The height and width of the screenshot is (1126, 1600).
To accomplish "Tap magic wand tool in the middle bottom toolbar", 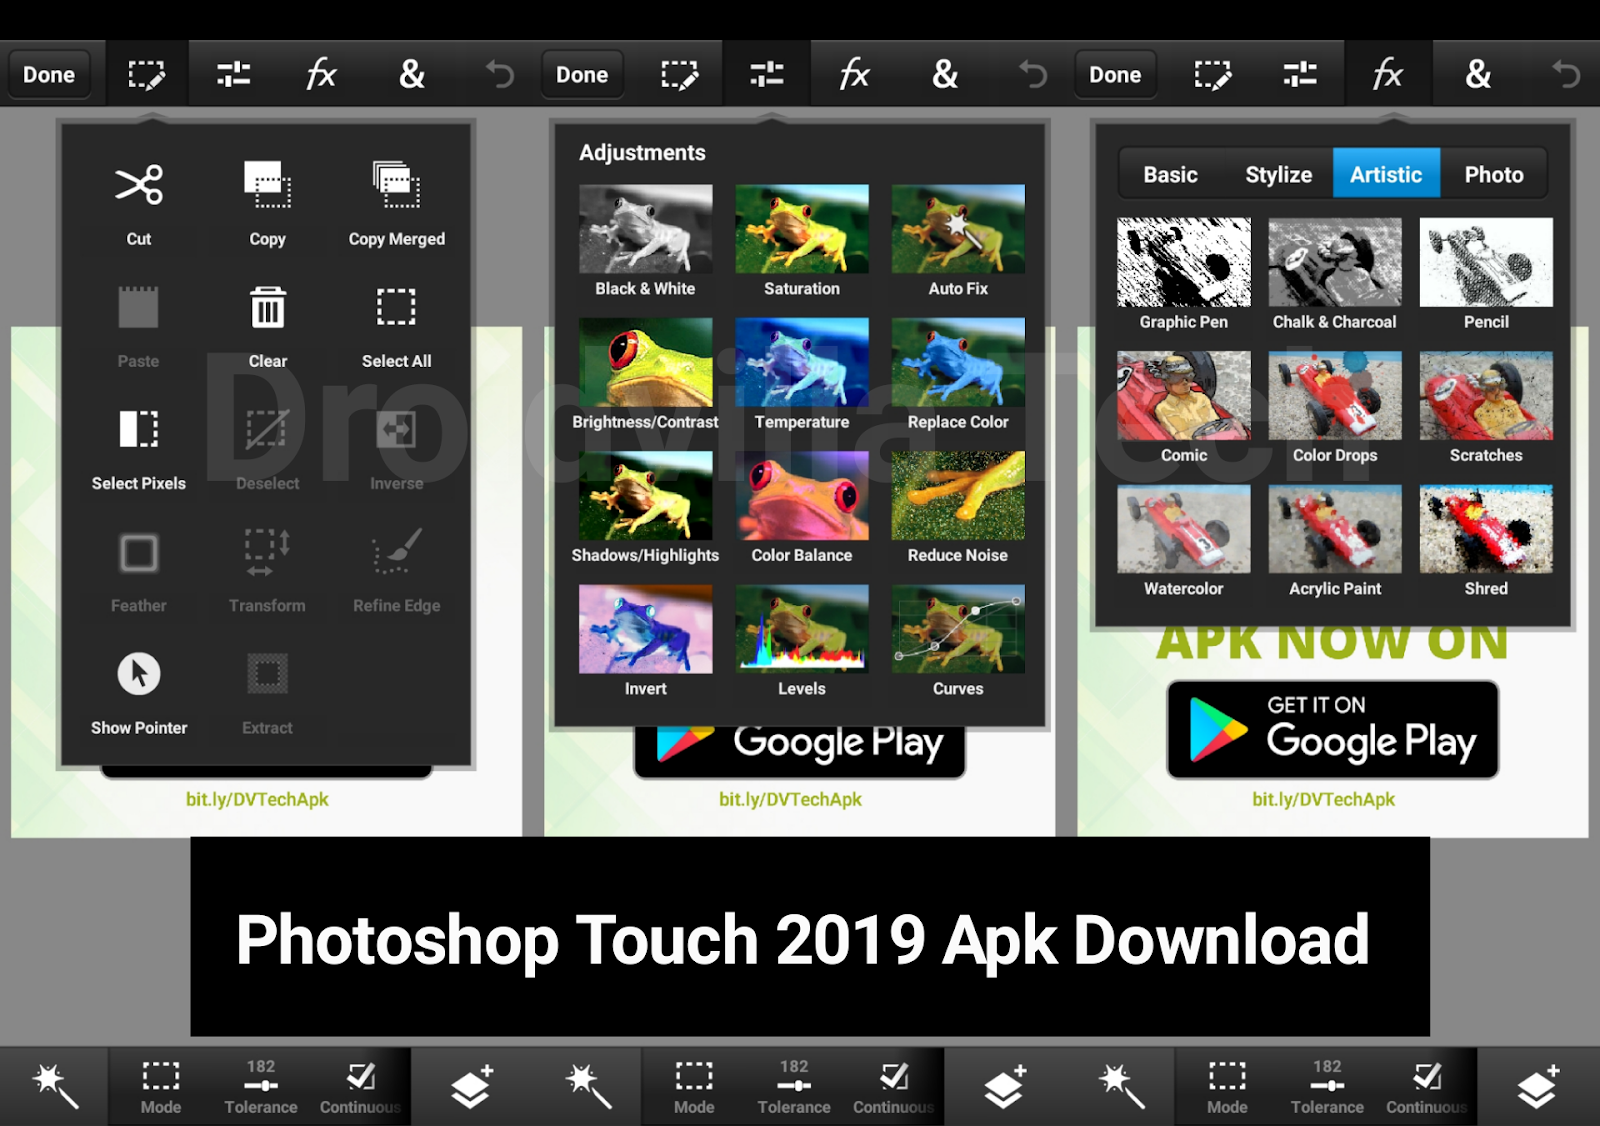I will pyautogui.click(x=588, y=1086).
